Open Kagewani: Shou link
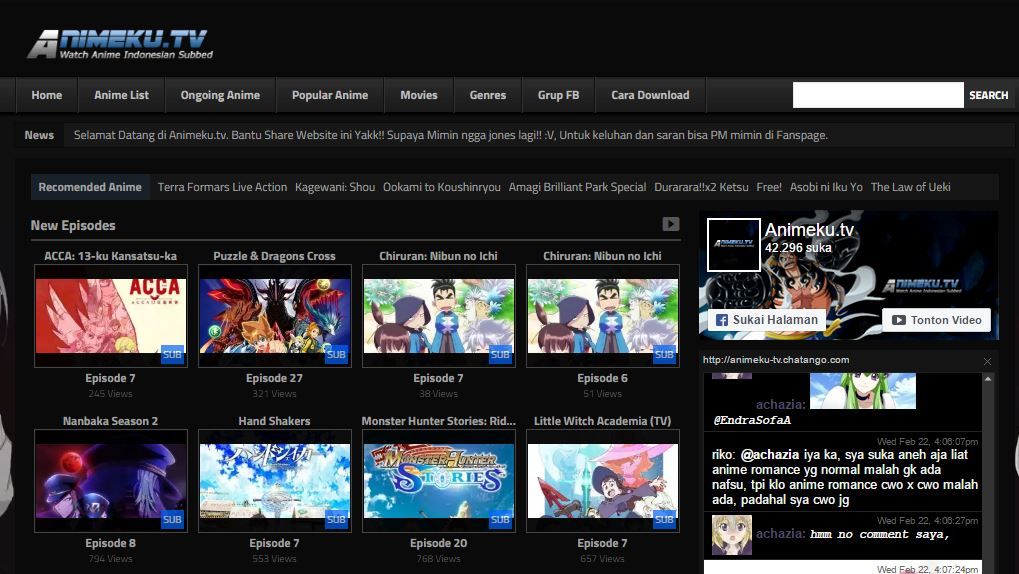1019x574 pixels. coord(335,187)
